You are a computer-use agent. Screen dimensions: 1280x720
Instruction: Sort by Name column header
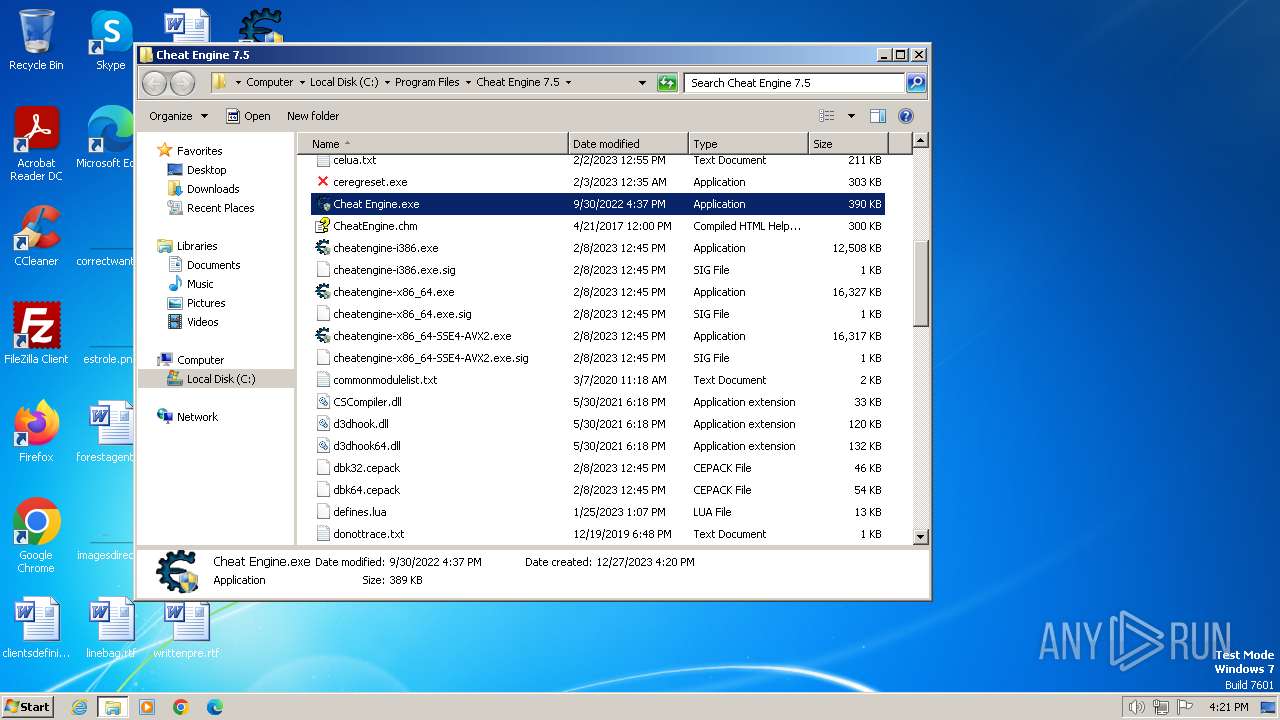point(433,144)
